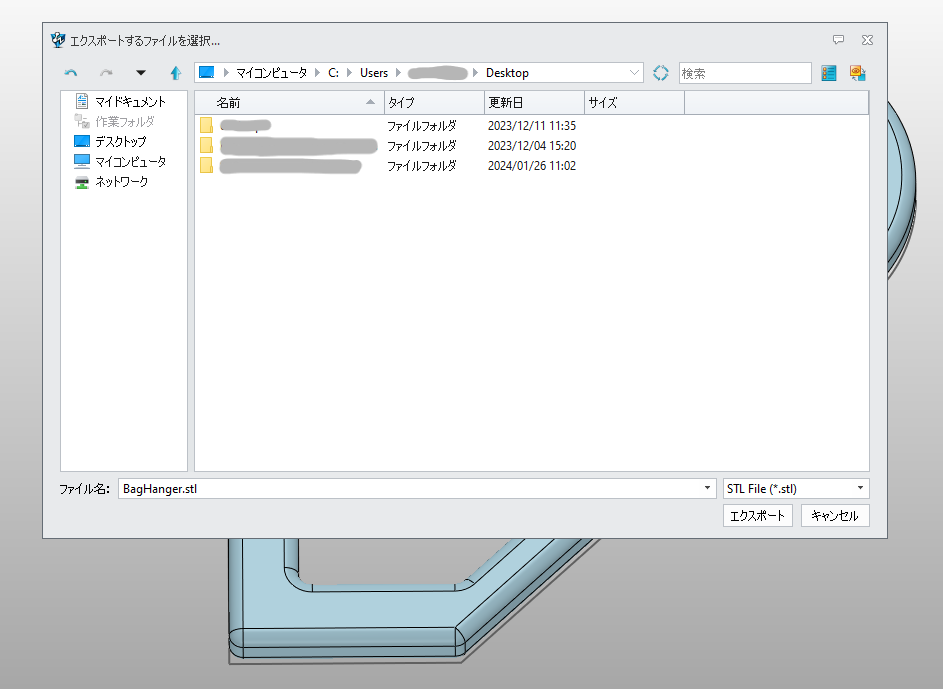Open the comment bubble icon in title bar
The width and height of the screenshot is (943, 689).
click(x=838, y=40)
